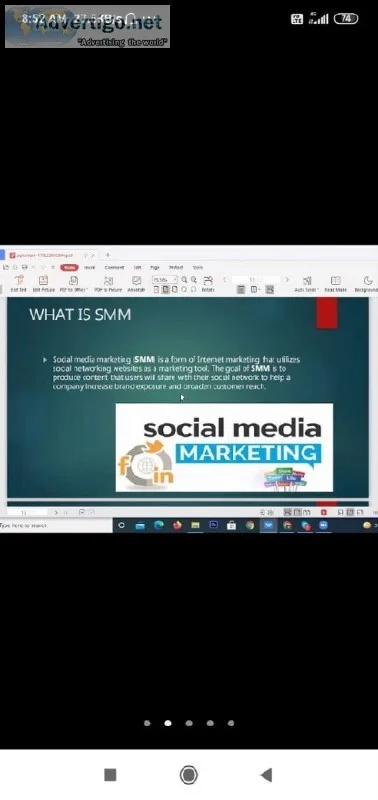This screenshot has width=378, height=800.
Task: Open Zoom from the taskbar
Action: (323, 526)
